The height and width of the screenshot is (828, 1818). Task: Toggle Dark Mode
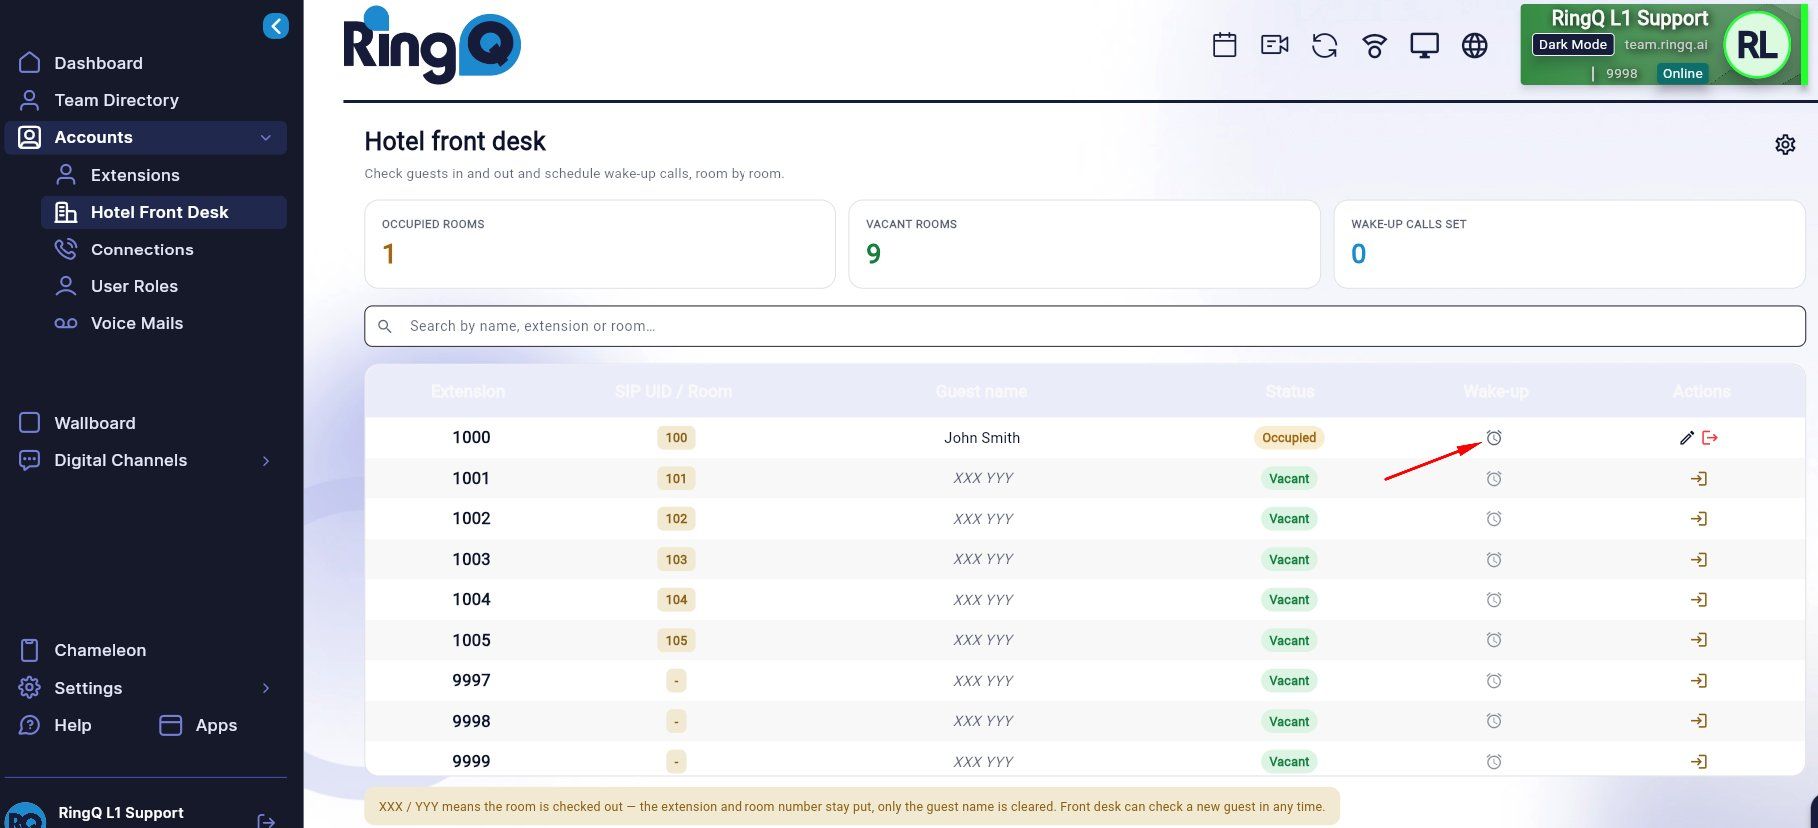(1573, 44)
